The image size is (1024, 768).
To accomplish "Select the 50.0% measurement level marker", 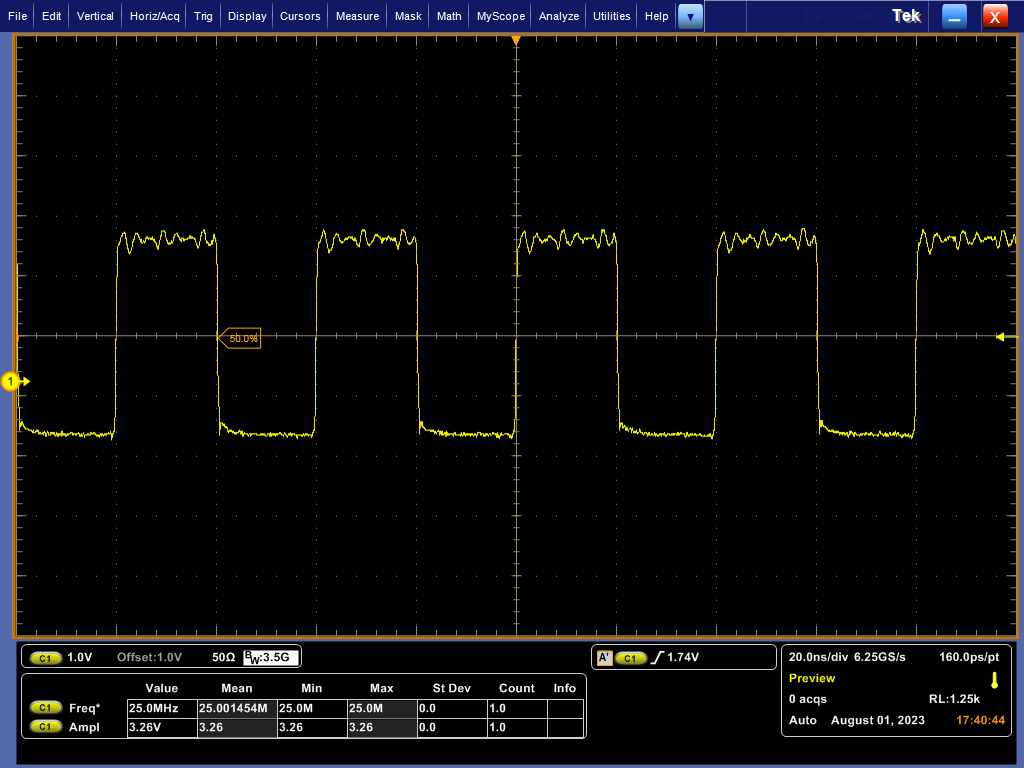I will [241, 339].
